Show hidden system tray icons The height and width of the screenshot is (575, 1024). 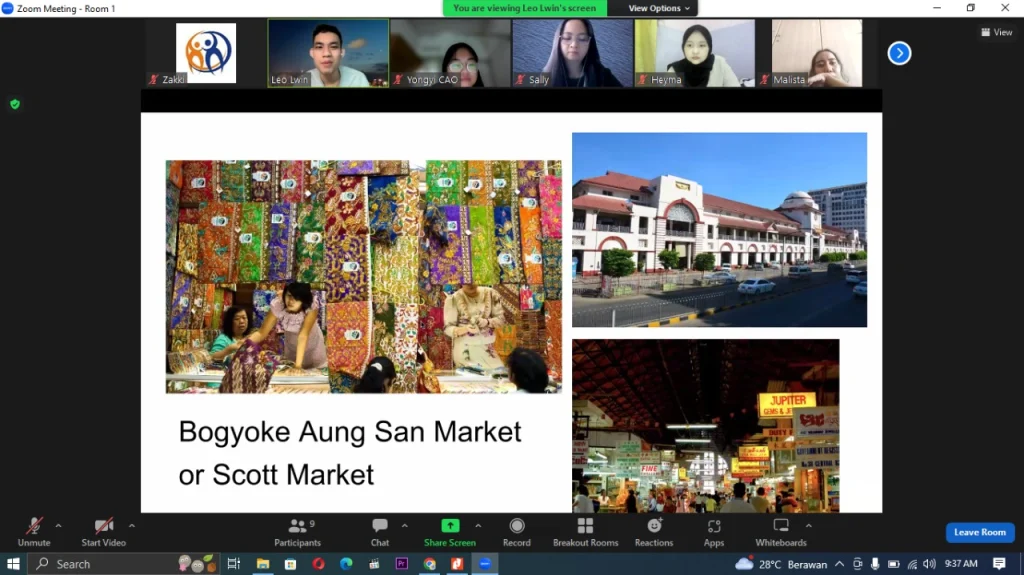839,564
